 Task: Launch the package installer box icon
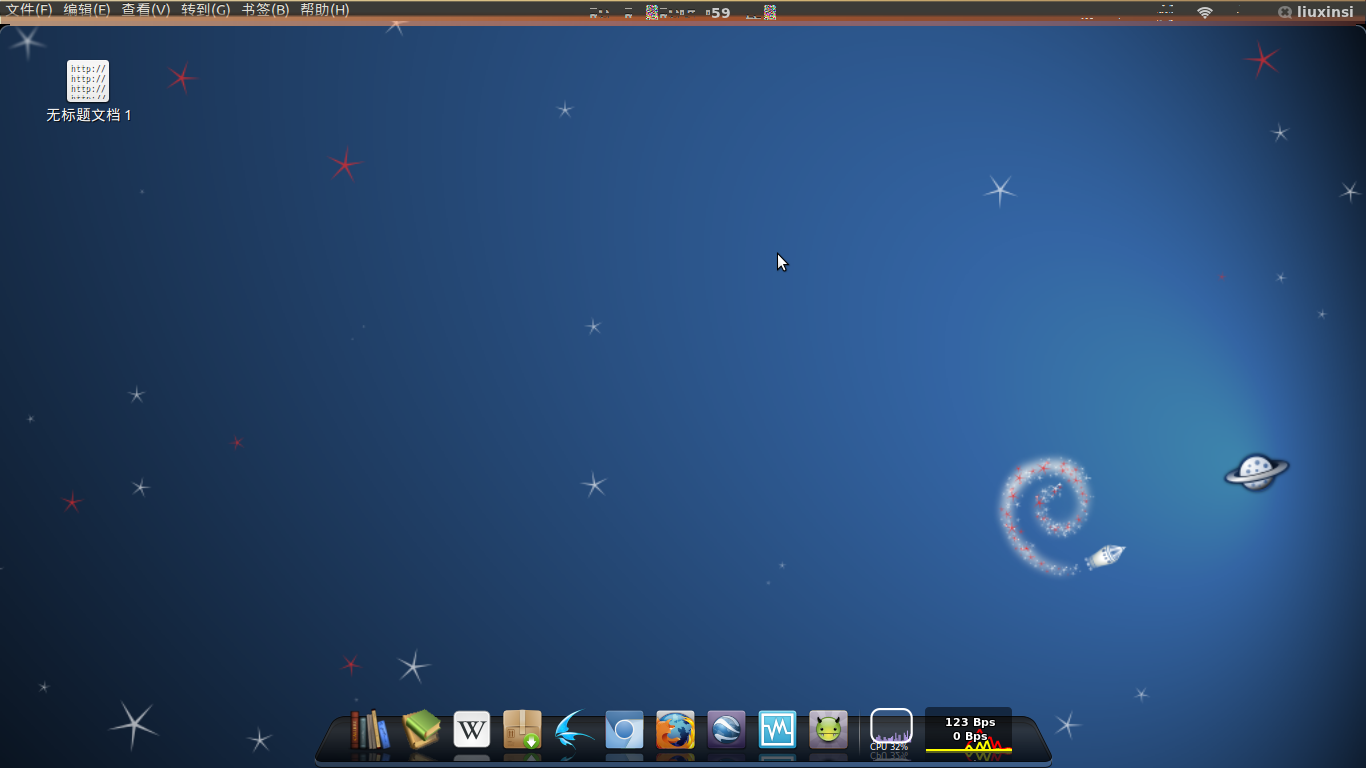tap(523, 730)
